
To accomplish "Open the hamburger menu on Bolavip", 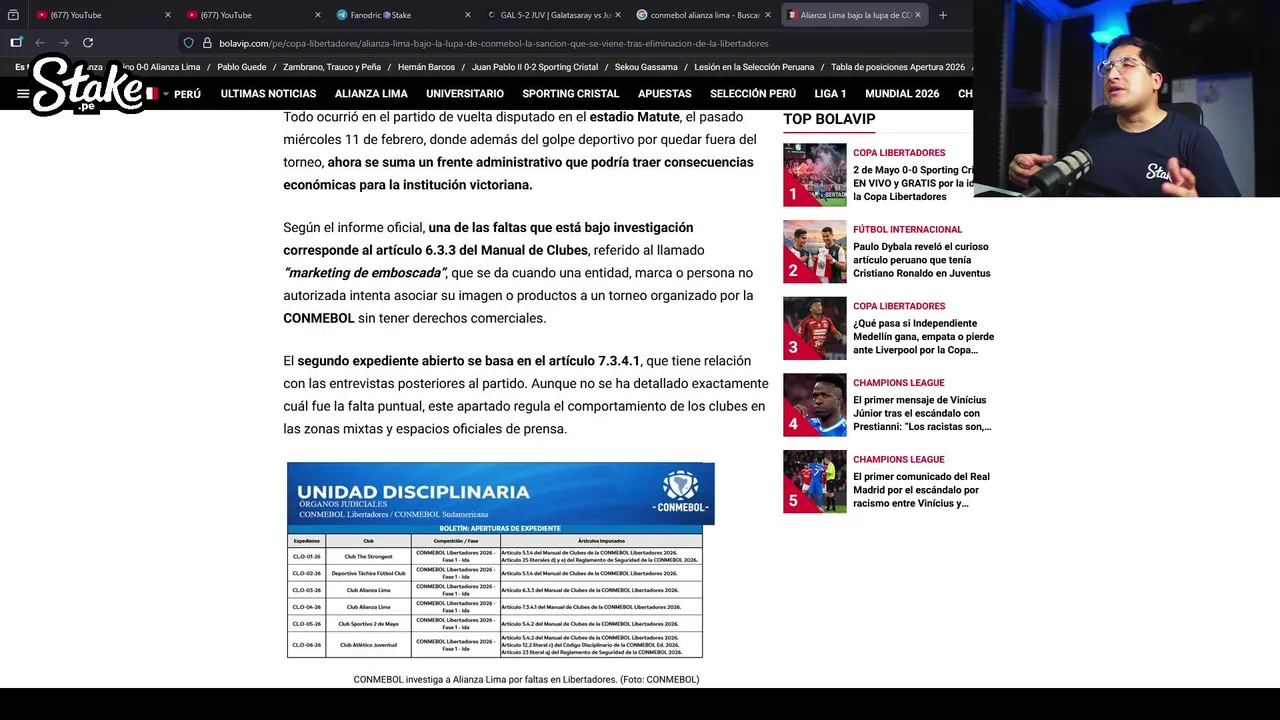I will [x=22, y=94].
